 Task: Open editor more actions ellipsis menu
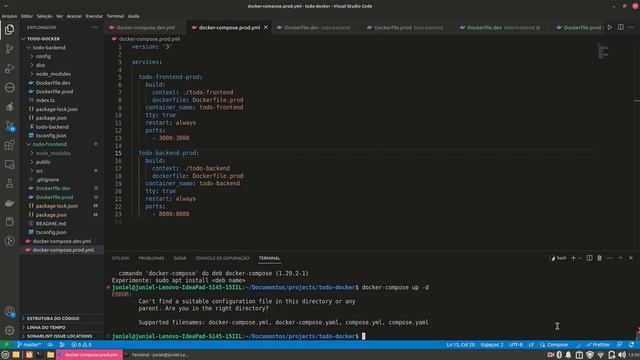[x=631, y=27]
